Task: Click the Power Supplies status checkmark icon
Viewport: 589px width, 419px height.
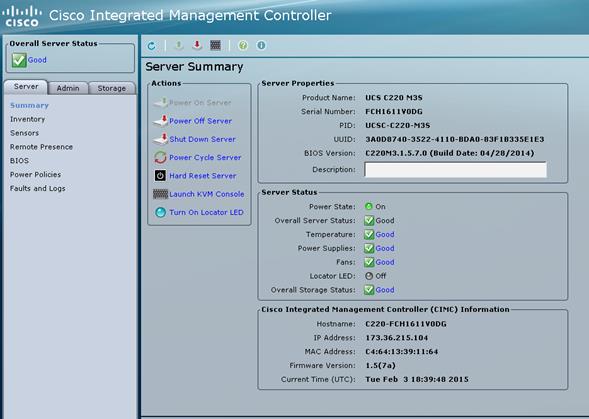Action: pos(369,248)
